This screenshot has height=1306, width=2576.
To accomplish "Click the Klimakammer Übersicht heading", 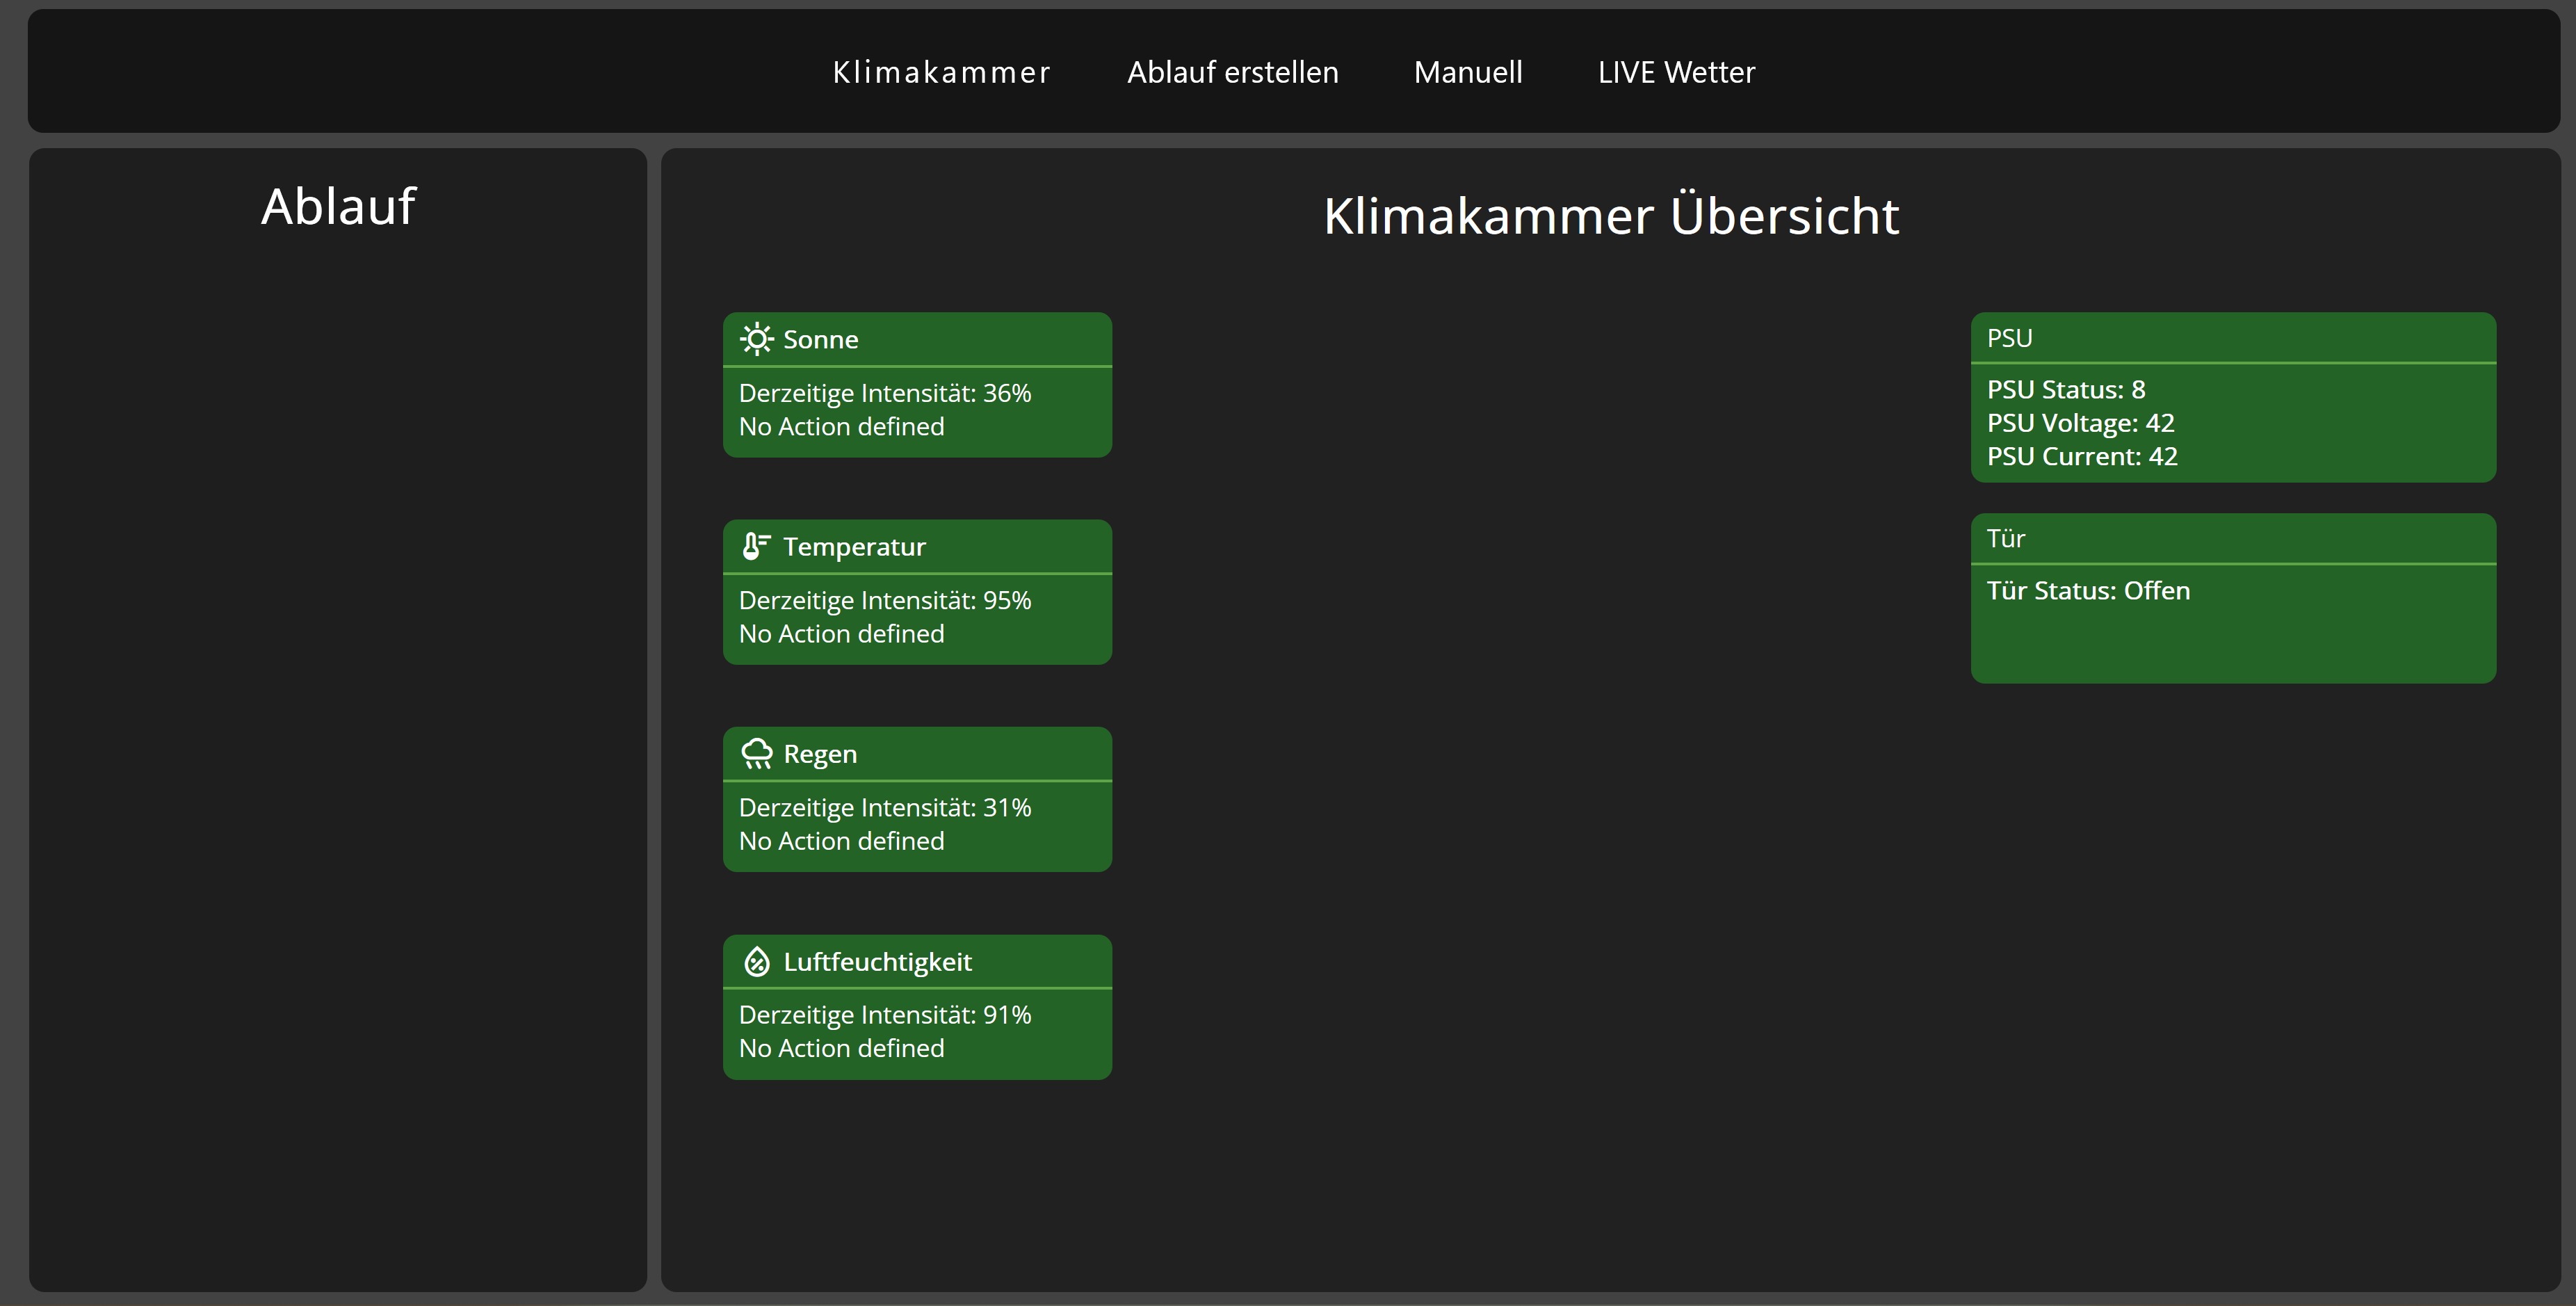I will 1610,216.
